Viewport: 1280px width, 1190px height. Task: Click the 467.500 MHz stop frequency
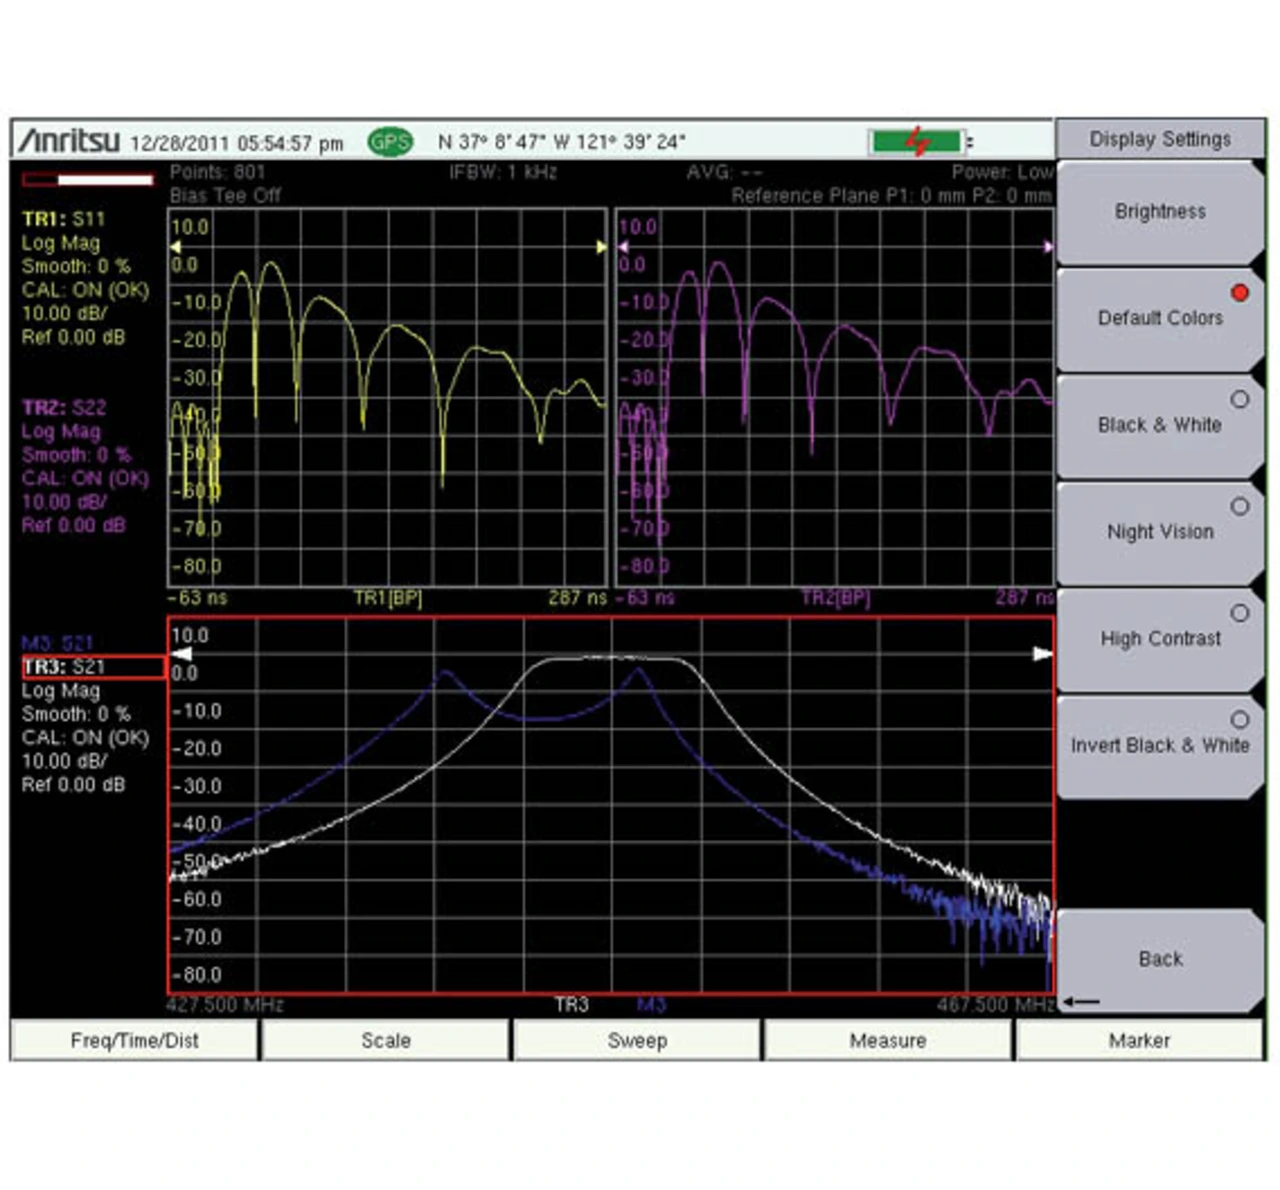pos(996,1004)
